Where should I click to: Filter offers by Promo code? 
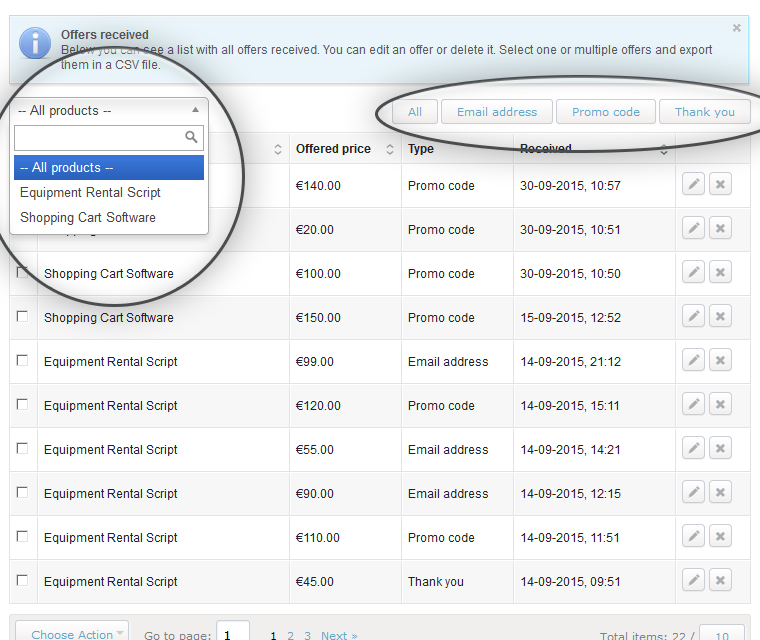pos(606,112)
